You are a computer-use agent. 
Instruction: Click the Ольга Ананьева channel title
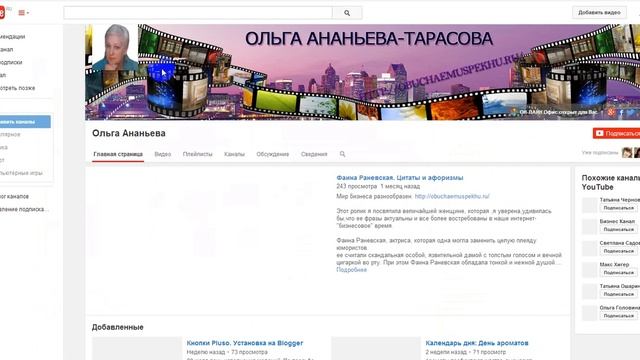129,133
